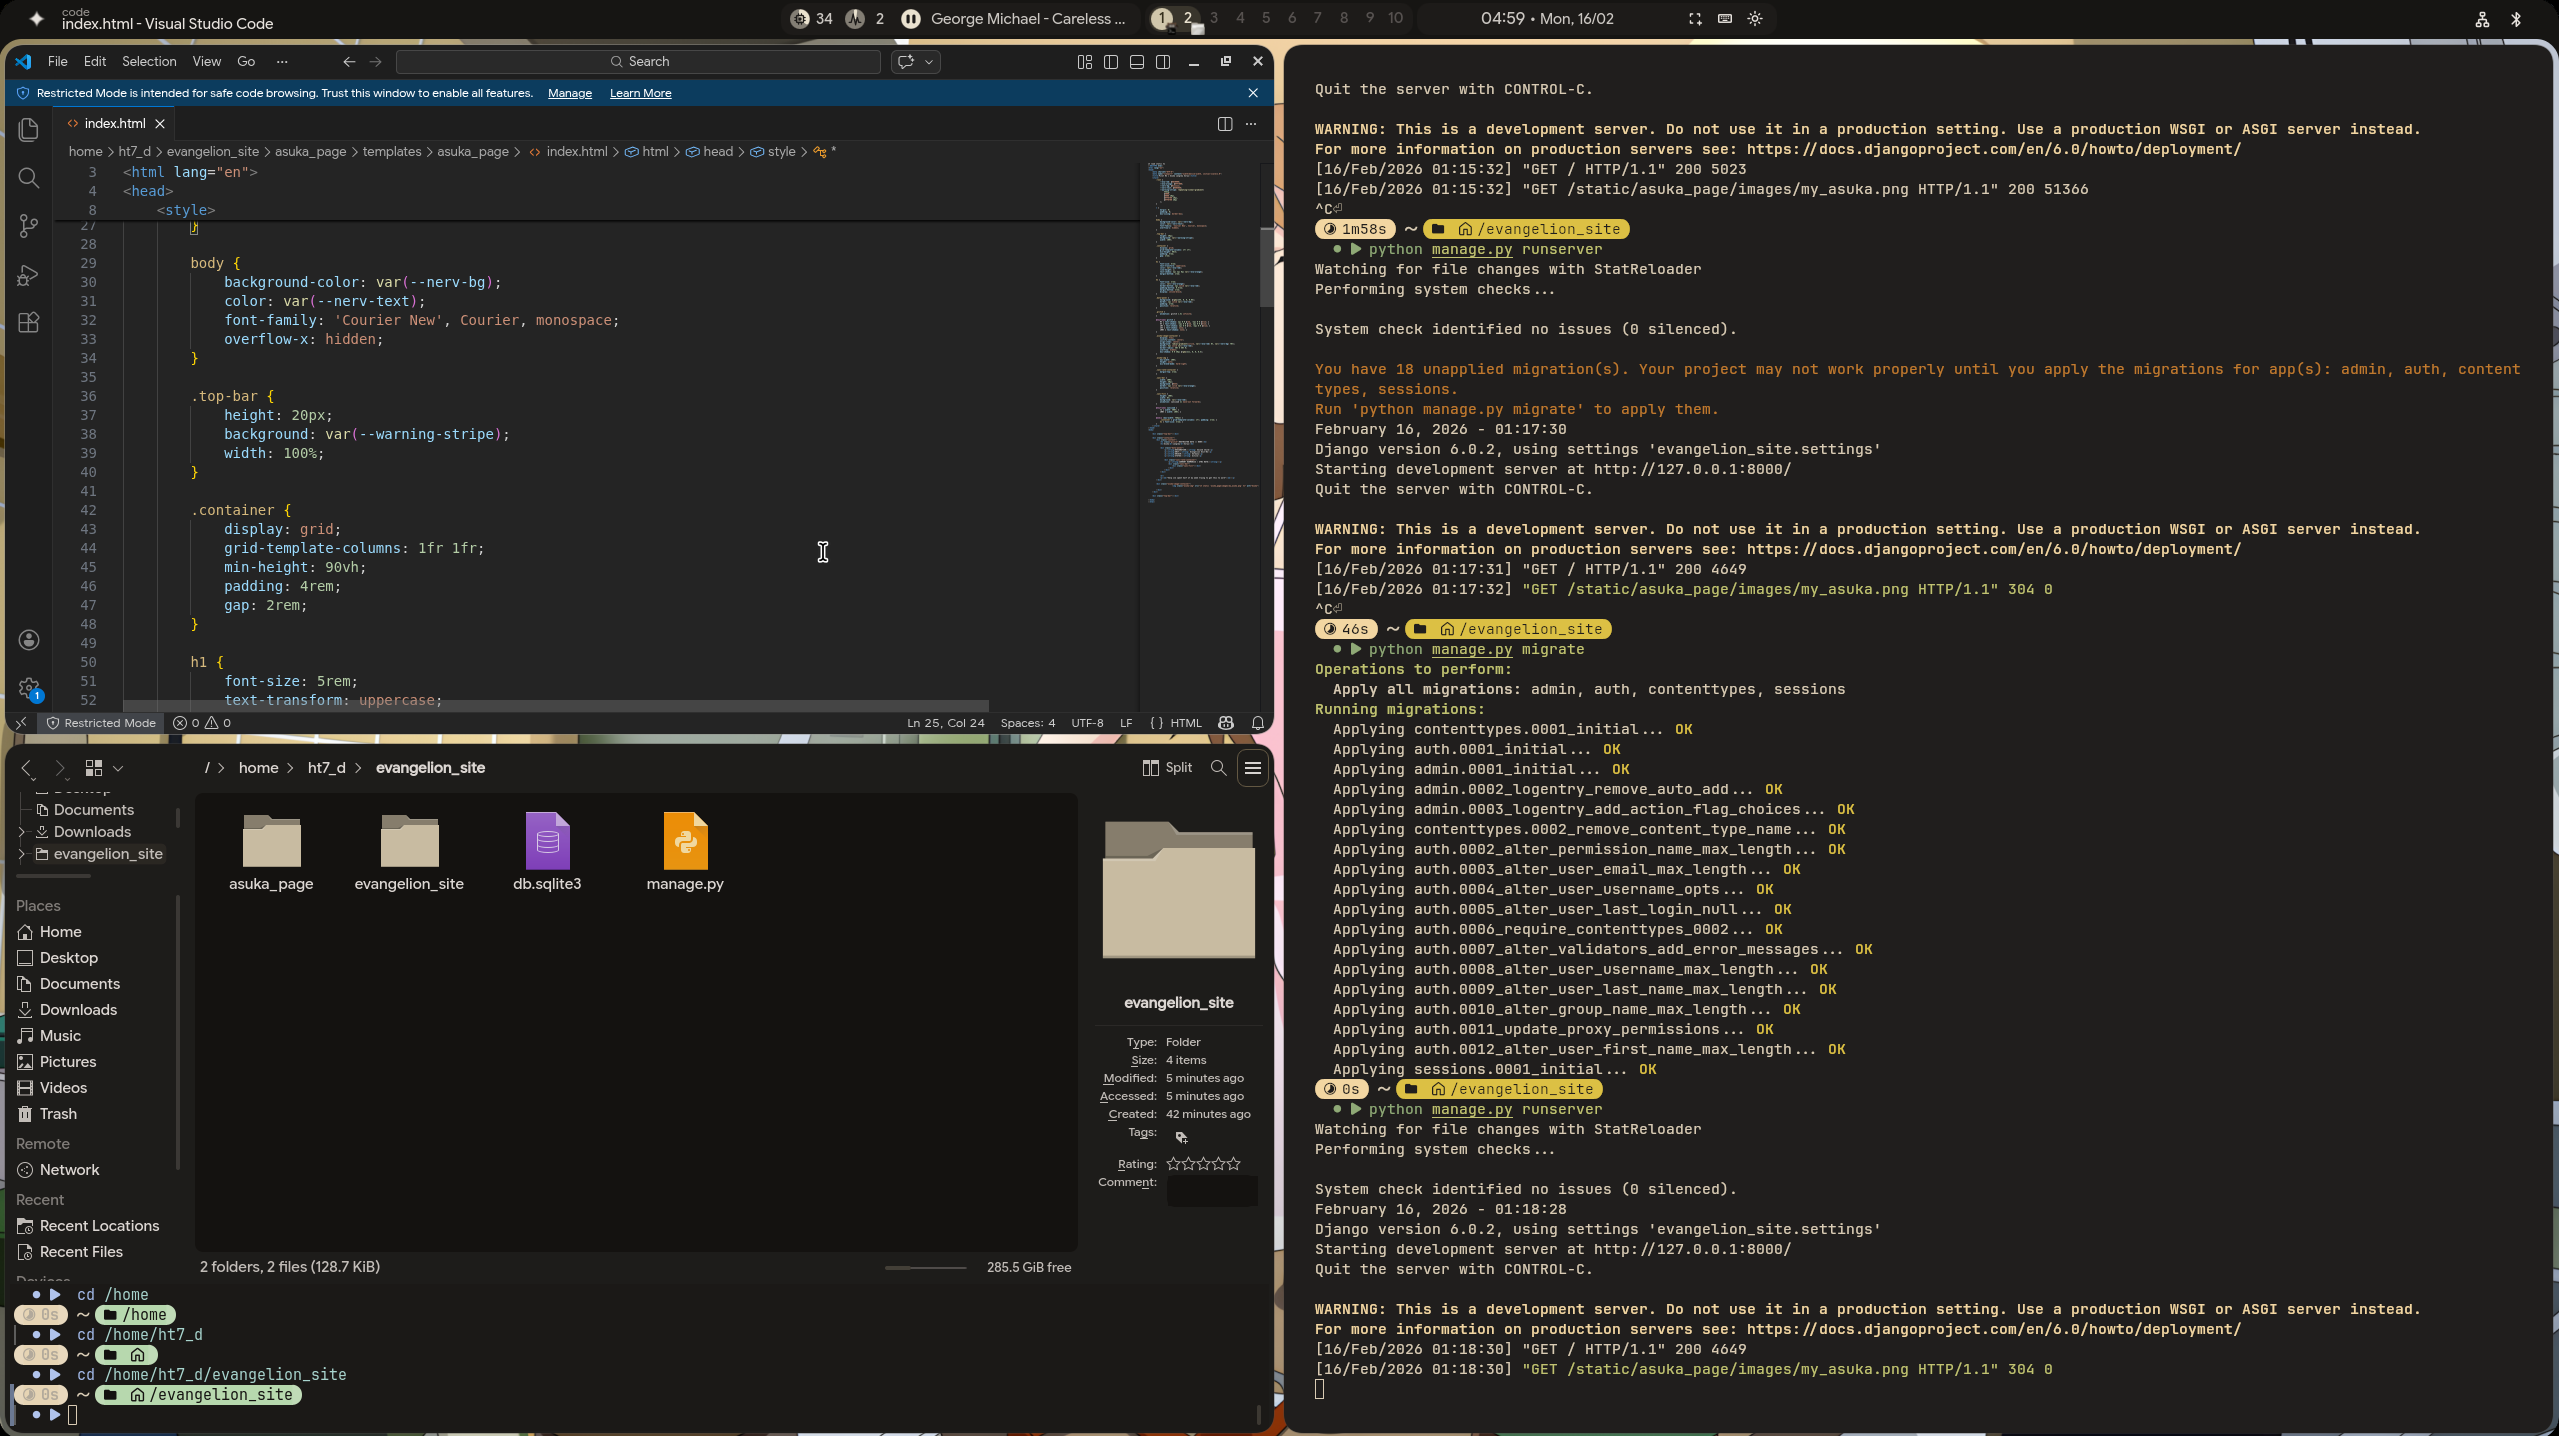Toggle primary sidebar layout button
The width and height of the screenshot is (2559, 1436).
pyautogui.click(x=1111, y=62)
